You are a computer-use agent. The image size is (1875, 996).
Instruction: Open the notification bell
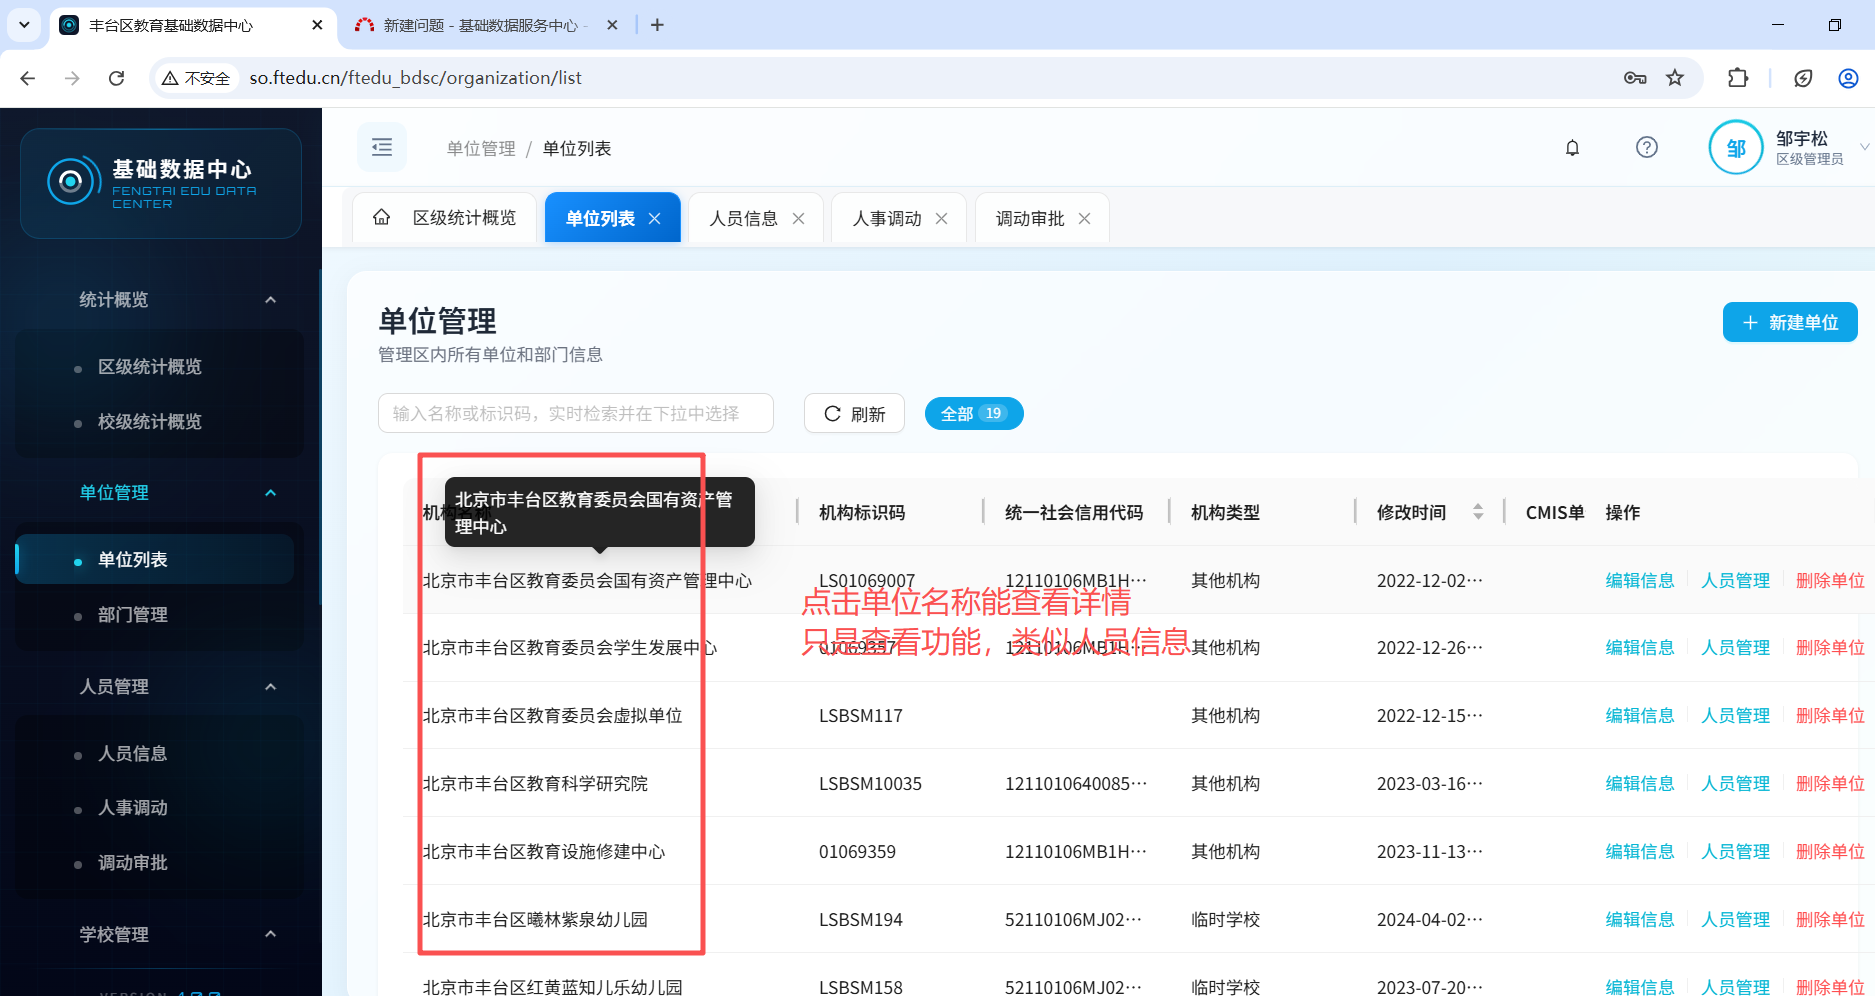[x=1572, y=148]
